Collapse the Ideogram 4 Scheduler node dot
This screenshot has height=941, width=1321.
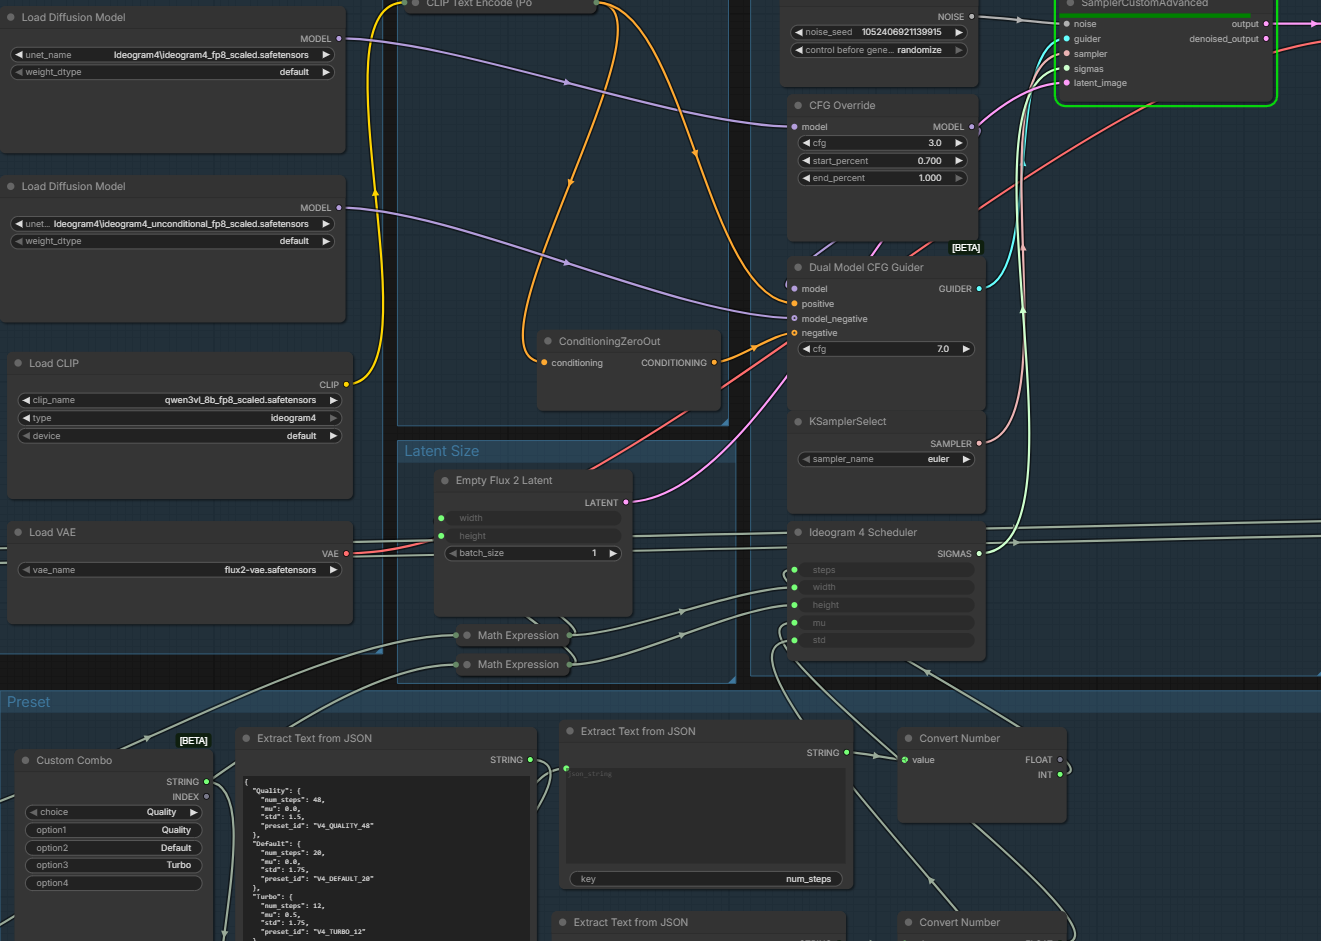(798, 533)
